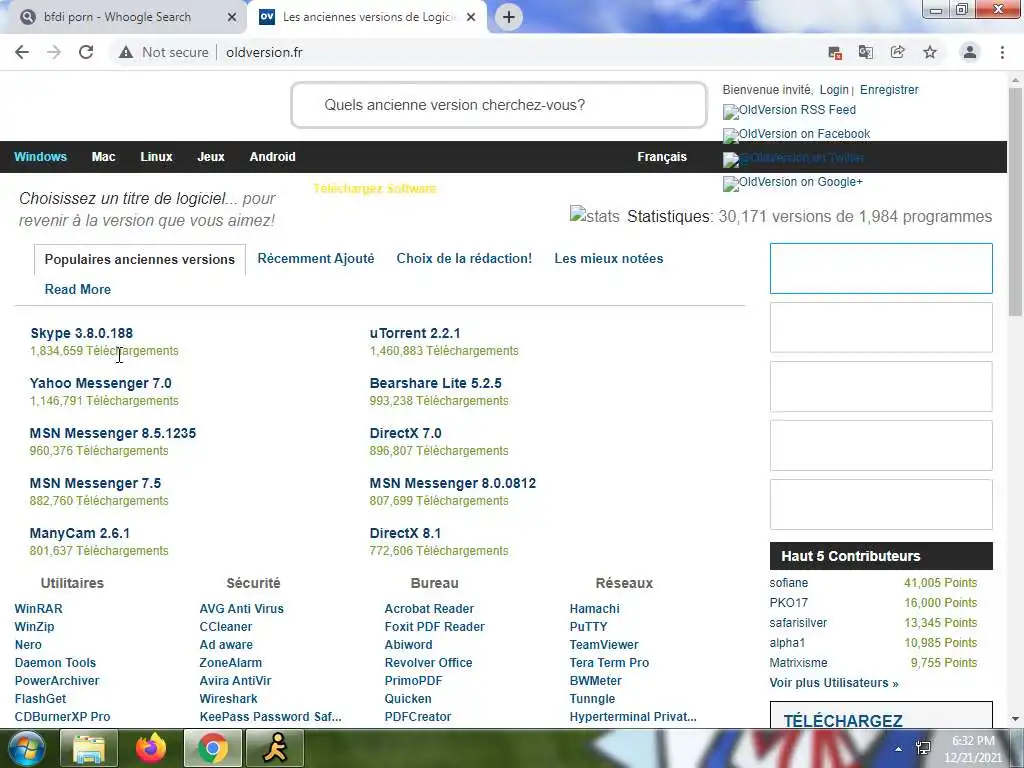The height and width of the screenshot is (768, 1024).
Task: Open contributor sofiane's profile
Action: [x=789, y=583]
